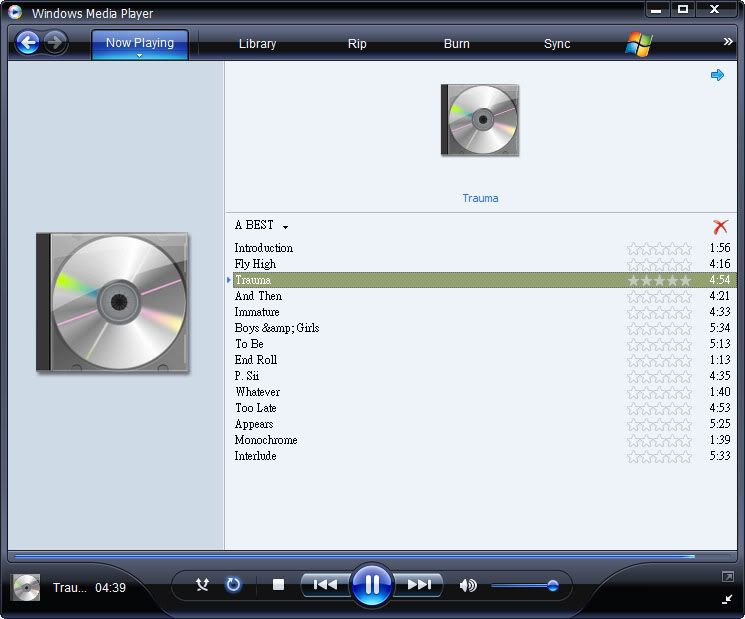The height and width of the screenshot is (619, 745).
Task: Switch to compact mode in bottom corner
Action: point(727,599)
